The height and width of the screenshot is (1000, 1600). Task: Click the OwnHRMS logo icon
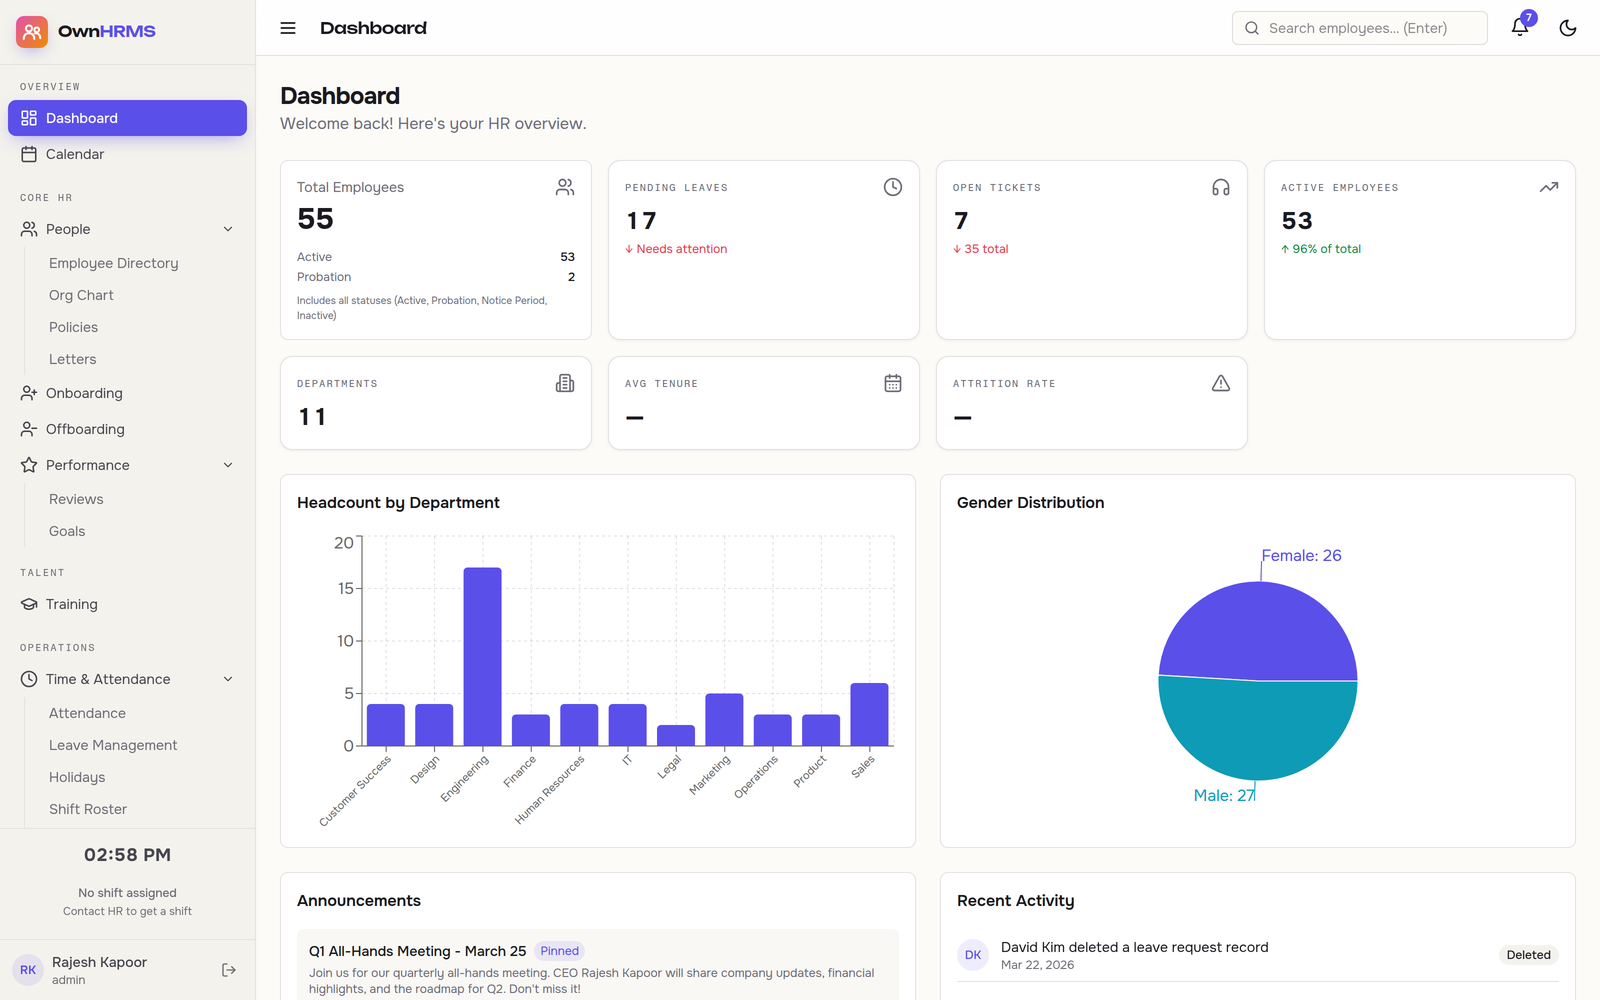[x=32, y=32]
